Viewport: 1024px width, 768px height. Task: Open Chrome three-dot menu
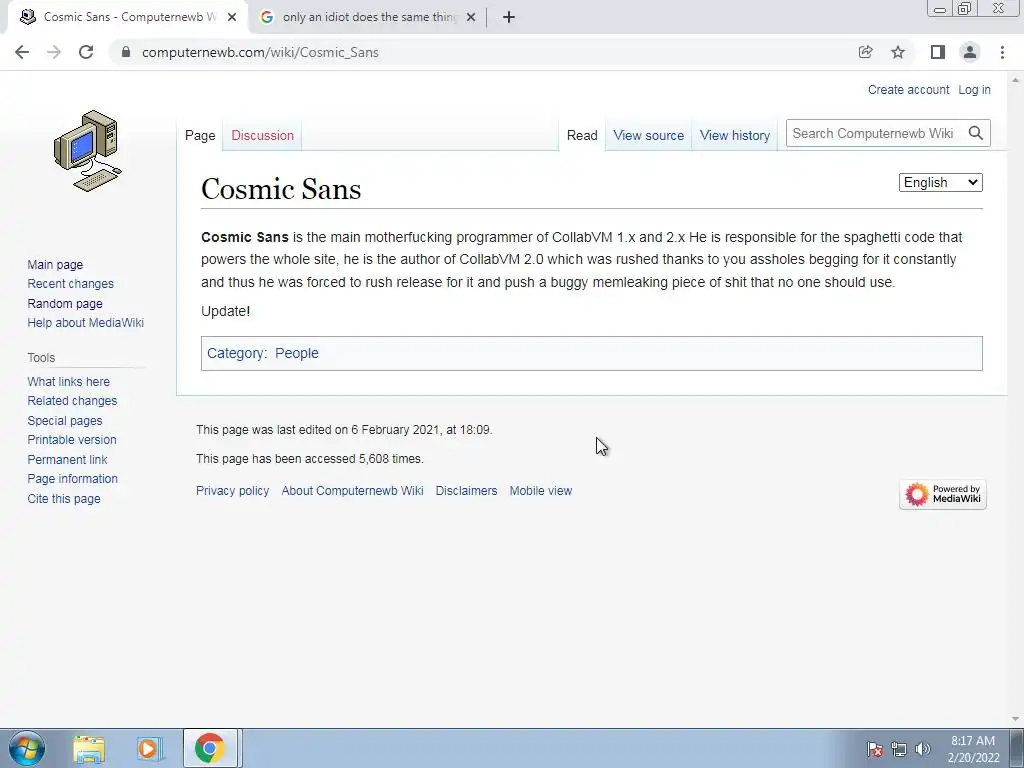(x=1002, y=52)
